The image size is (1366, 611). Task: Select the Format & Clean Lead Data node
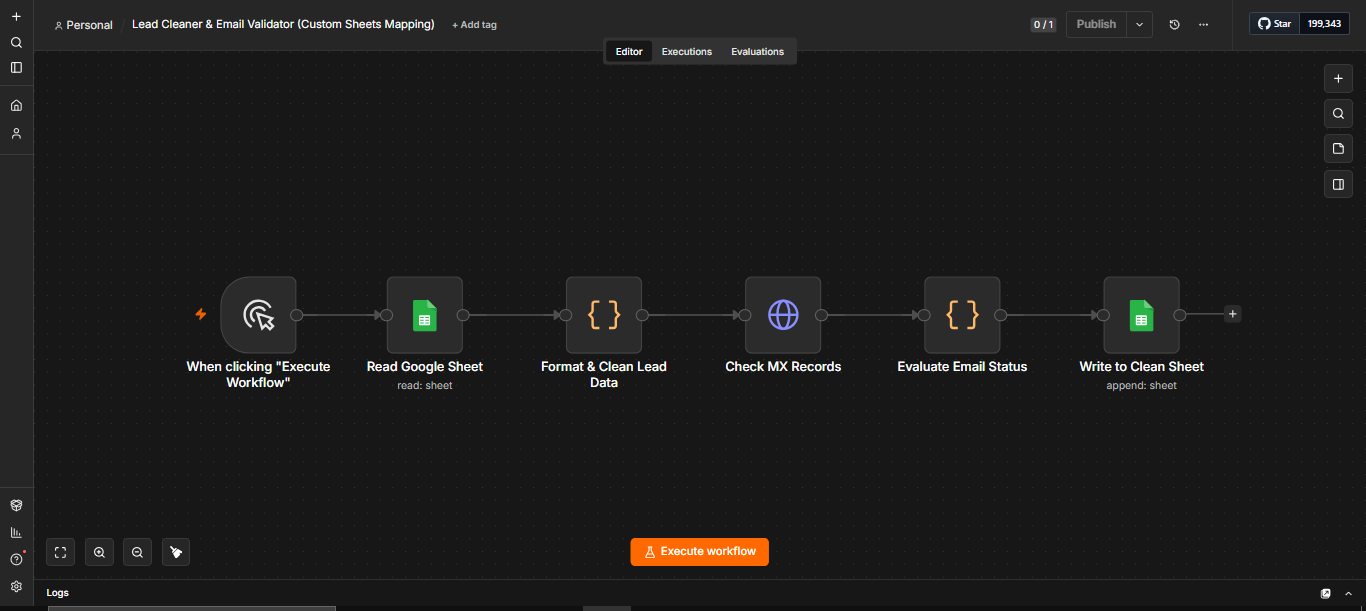pos(604,315)
